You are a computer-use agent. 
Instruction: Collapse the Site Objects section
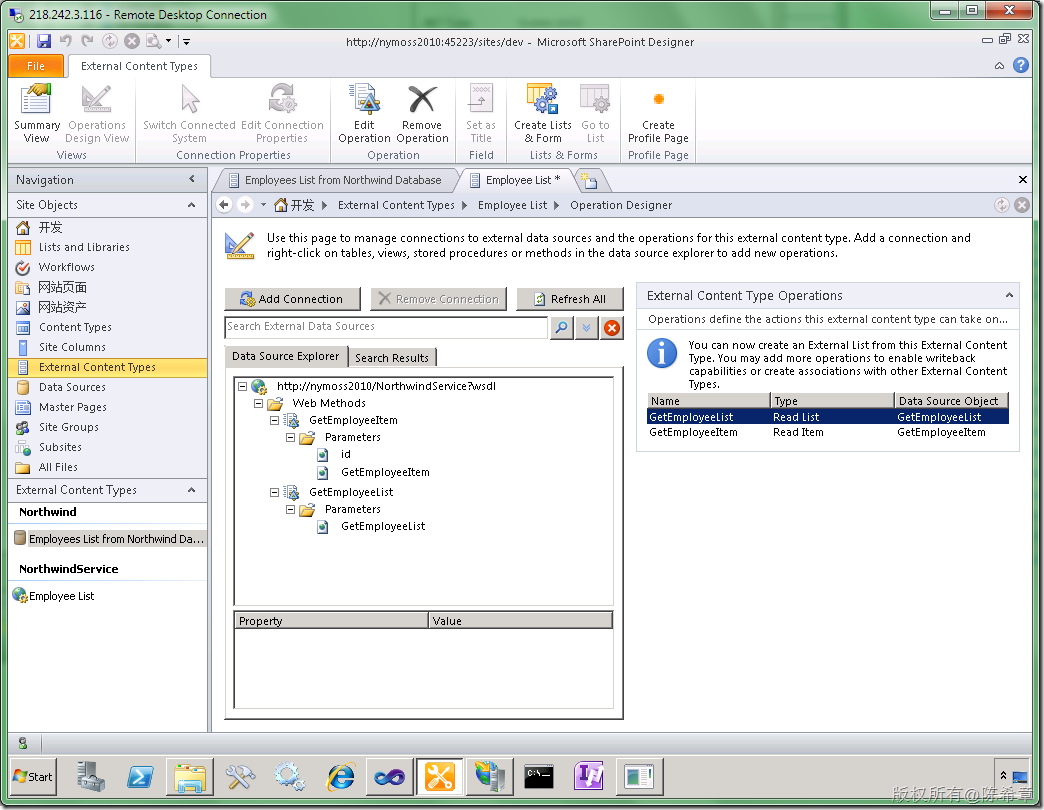pyautogui.click(x=192, y=205)
